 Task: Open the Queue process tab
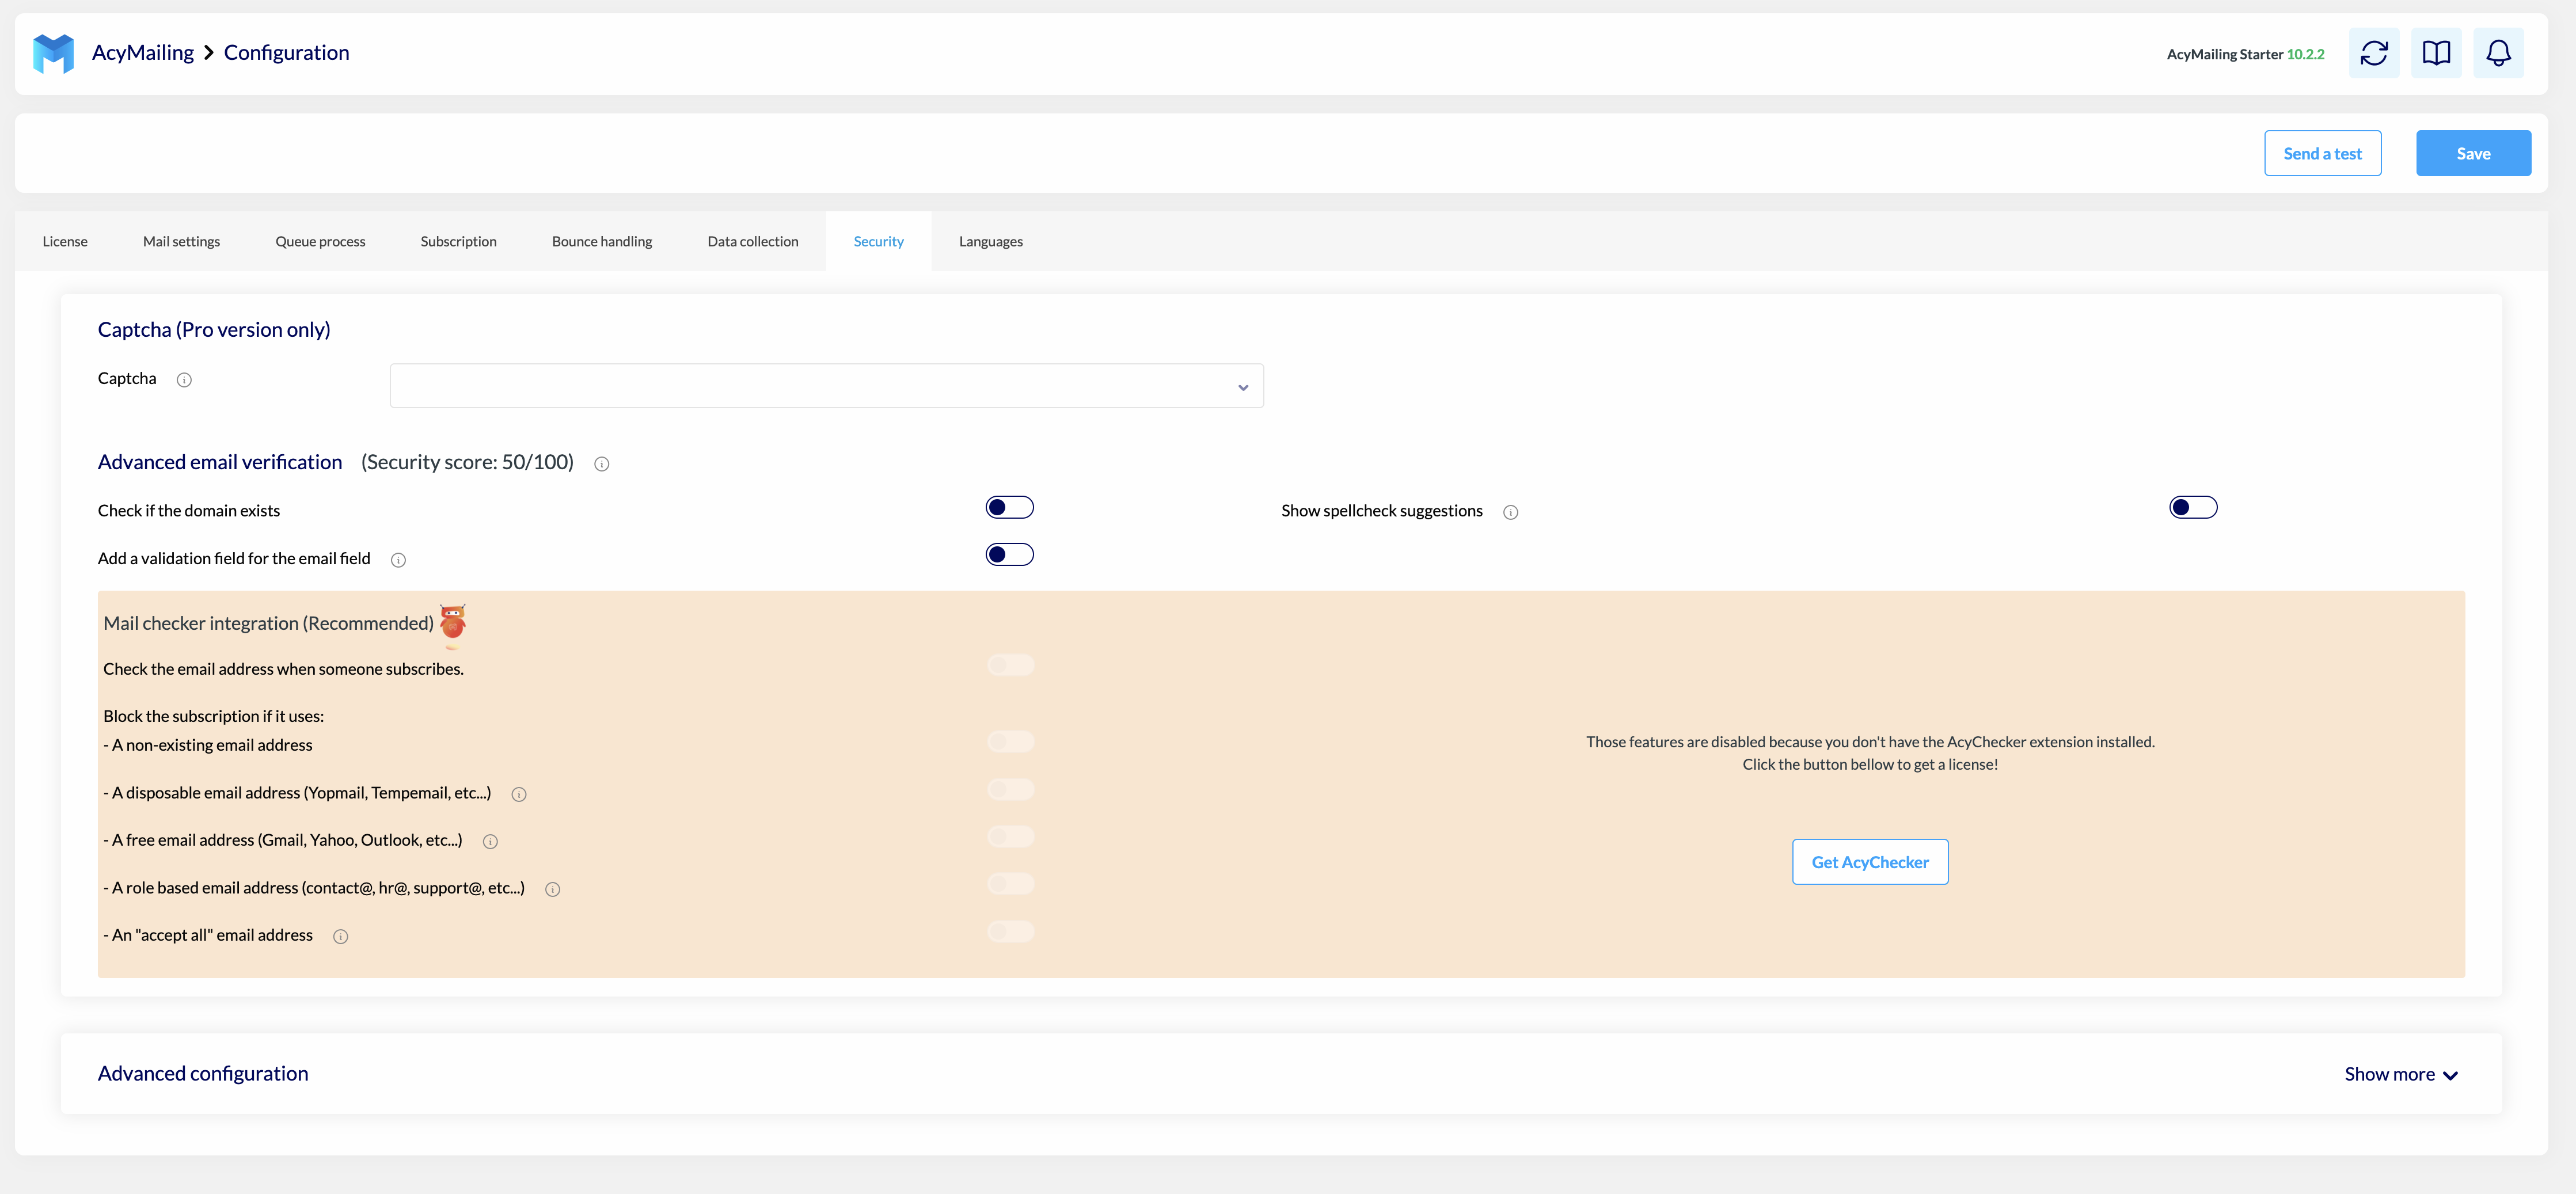320,241
